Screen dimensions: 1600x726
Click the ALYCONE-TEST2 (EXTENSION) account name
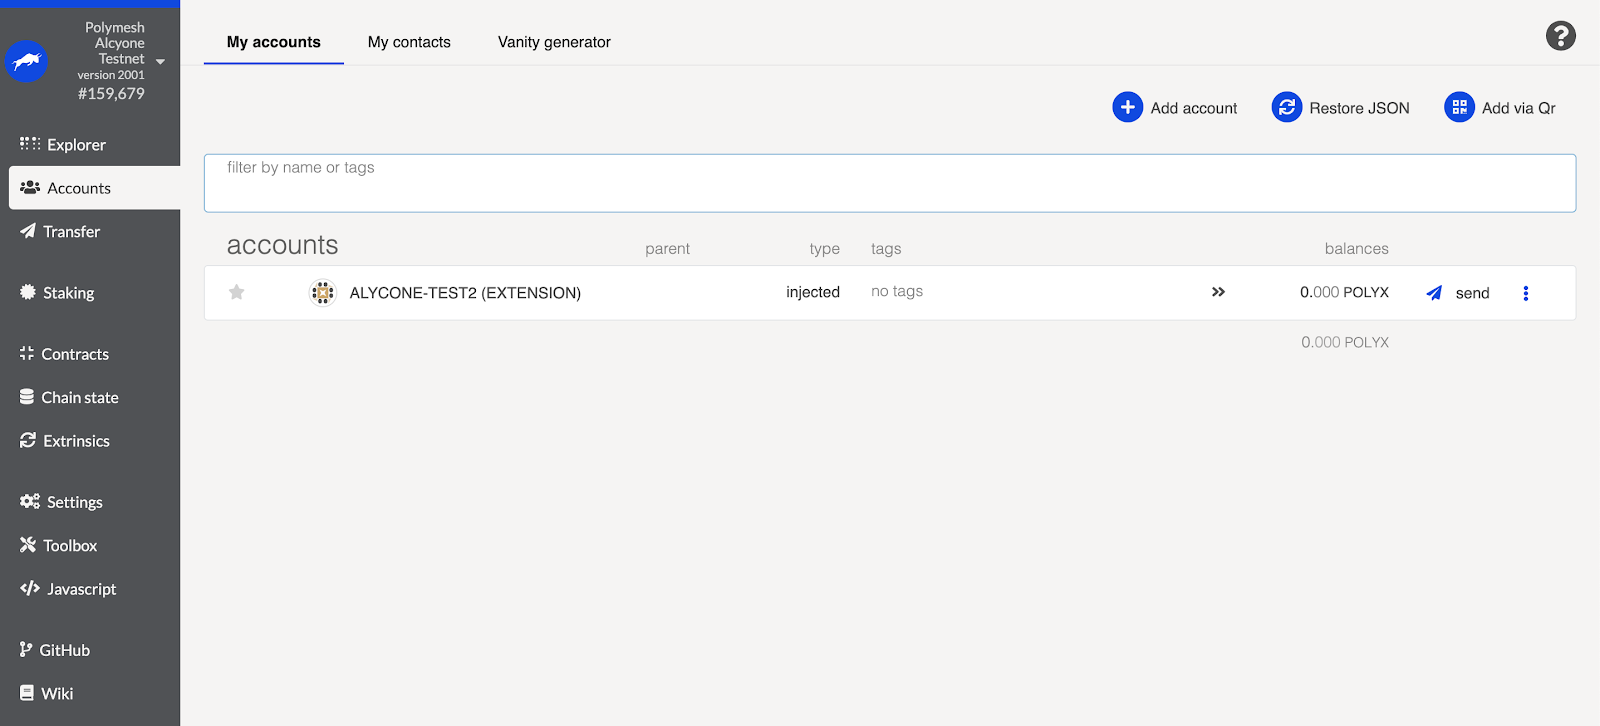[465, 293]
